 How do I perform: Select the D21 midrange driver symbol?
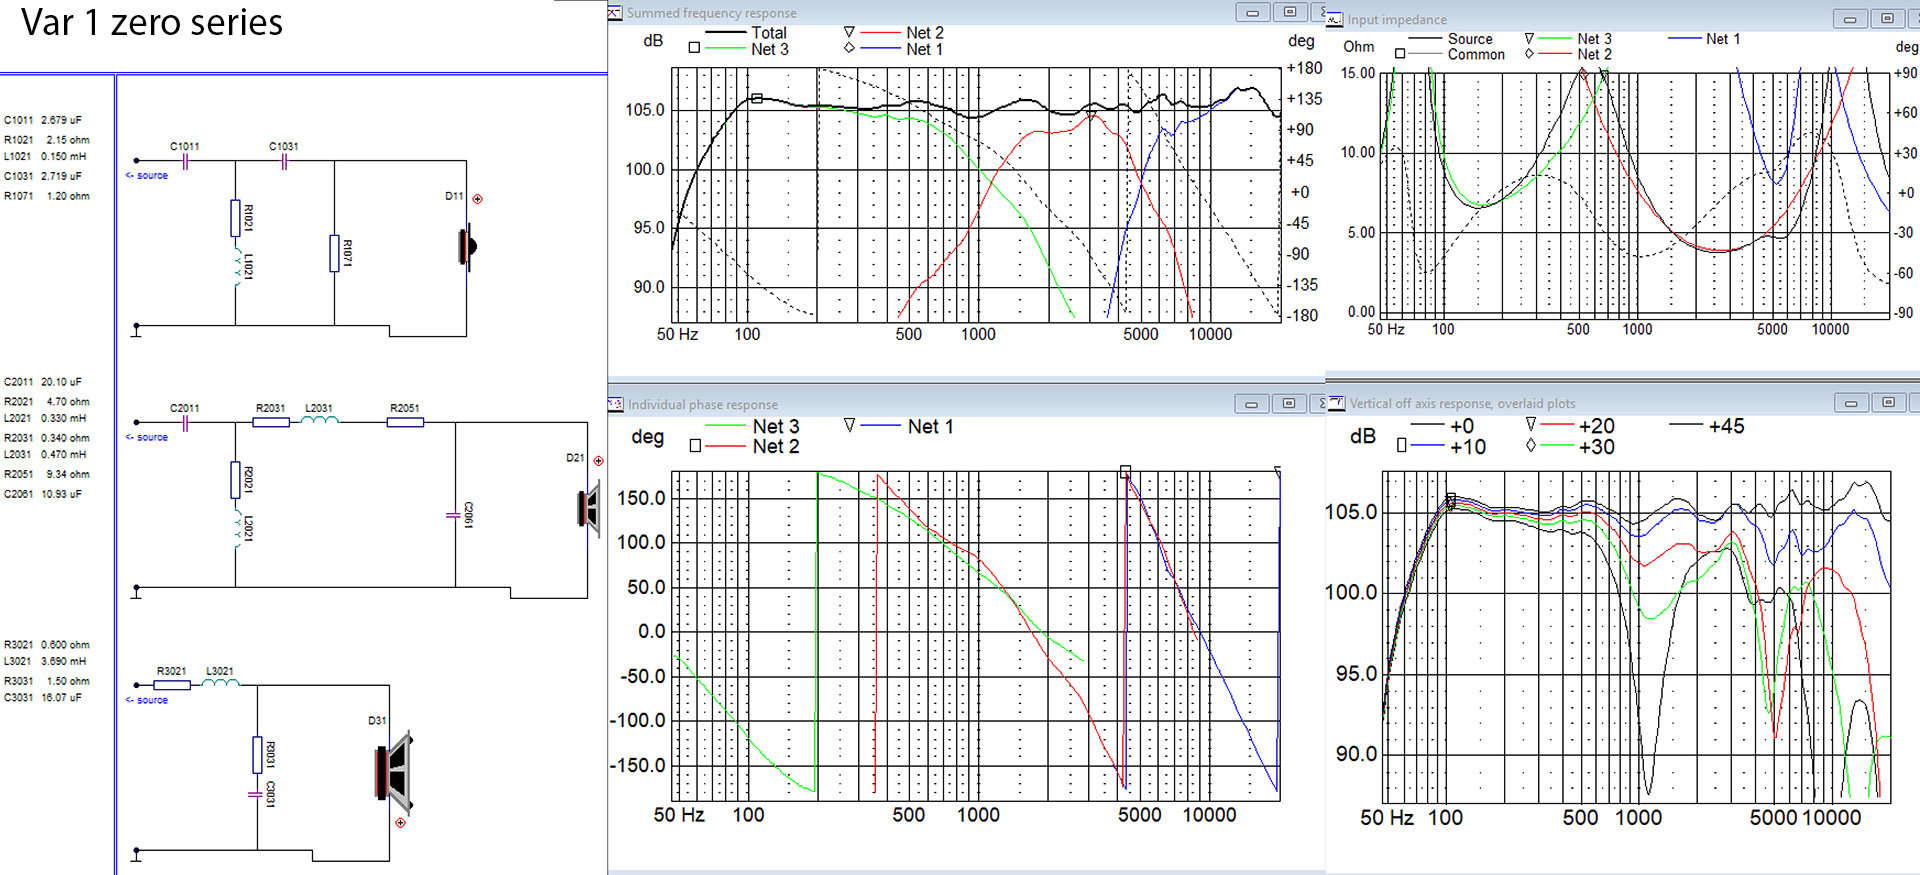[590, 508]
